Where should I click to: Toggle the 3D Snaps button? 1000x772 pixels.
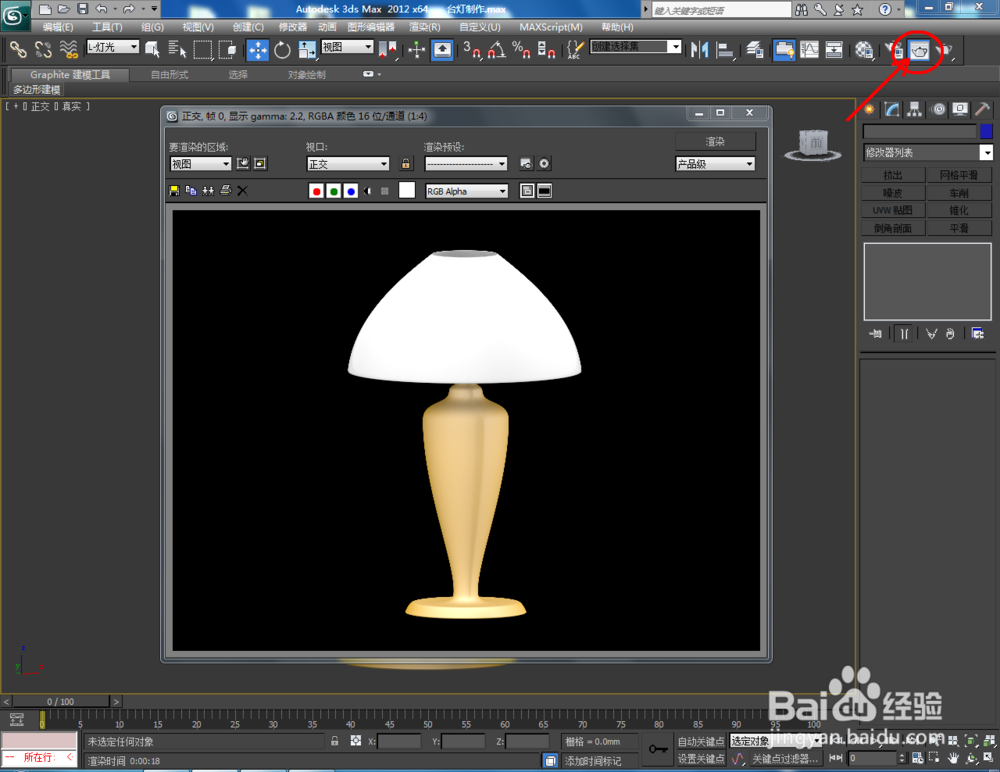point(472,49)
